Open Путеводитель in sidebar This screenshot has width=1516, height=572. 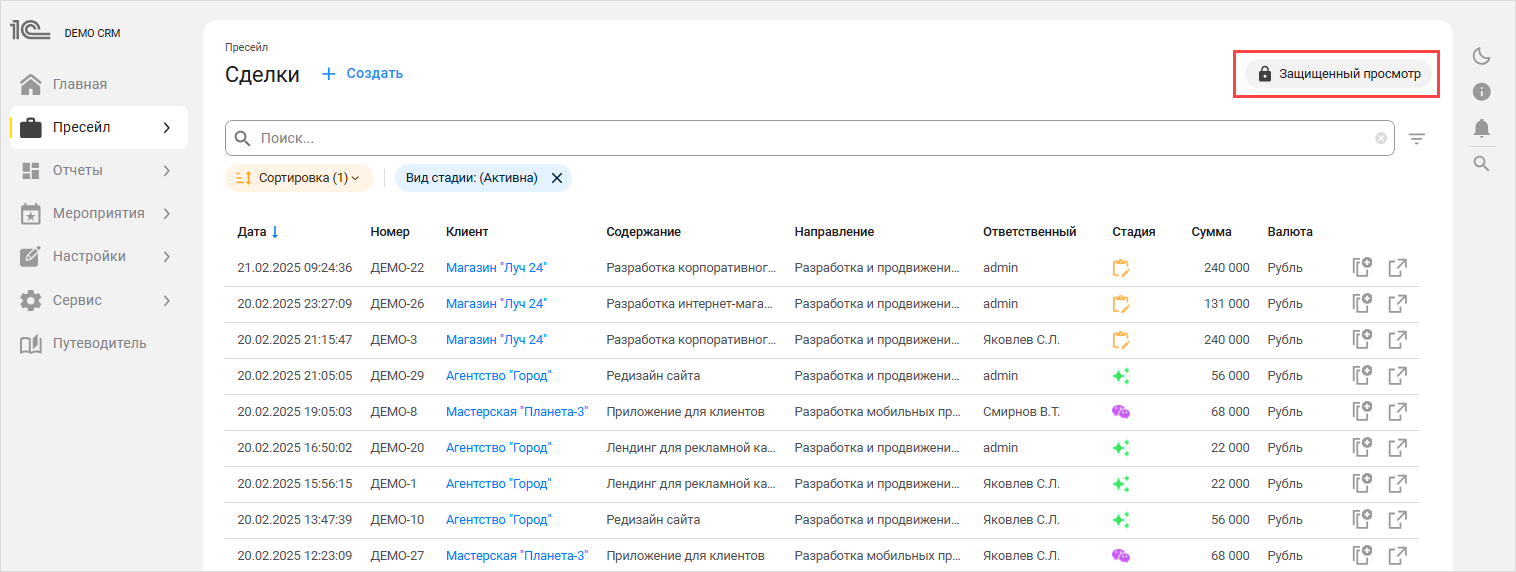tap(99, 343)
